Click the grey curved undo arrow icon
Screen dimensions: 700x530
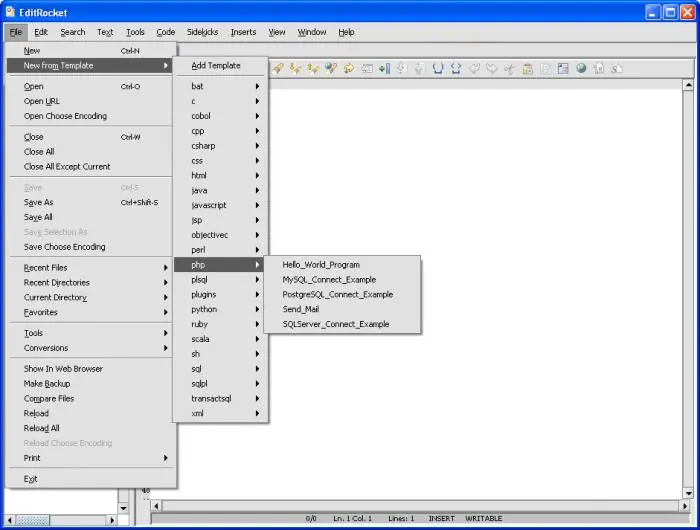(x=474, y=68)
